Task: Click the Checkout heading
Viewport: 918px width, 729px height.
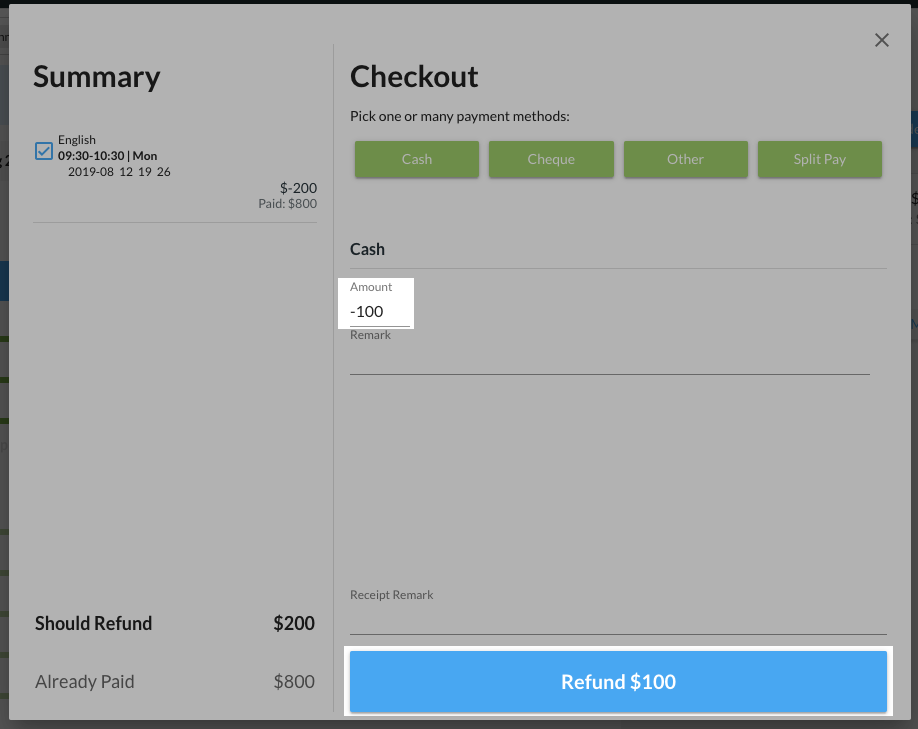Action: pyautogui.click(x=414, y=77)
